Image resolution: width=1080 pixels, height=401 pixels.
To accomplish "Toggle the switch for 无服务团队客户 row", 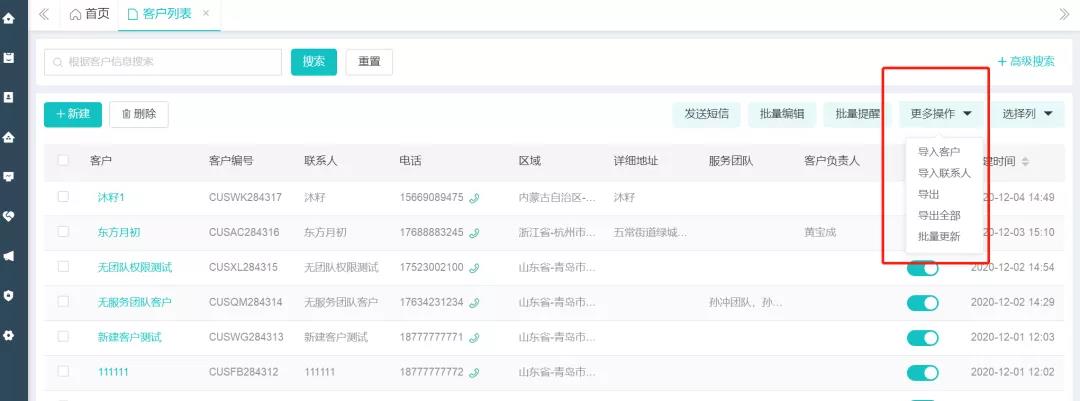I will (x=922, y=303).
